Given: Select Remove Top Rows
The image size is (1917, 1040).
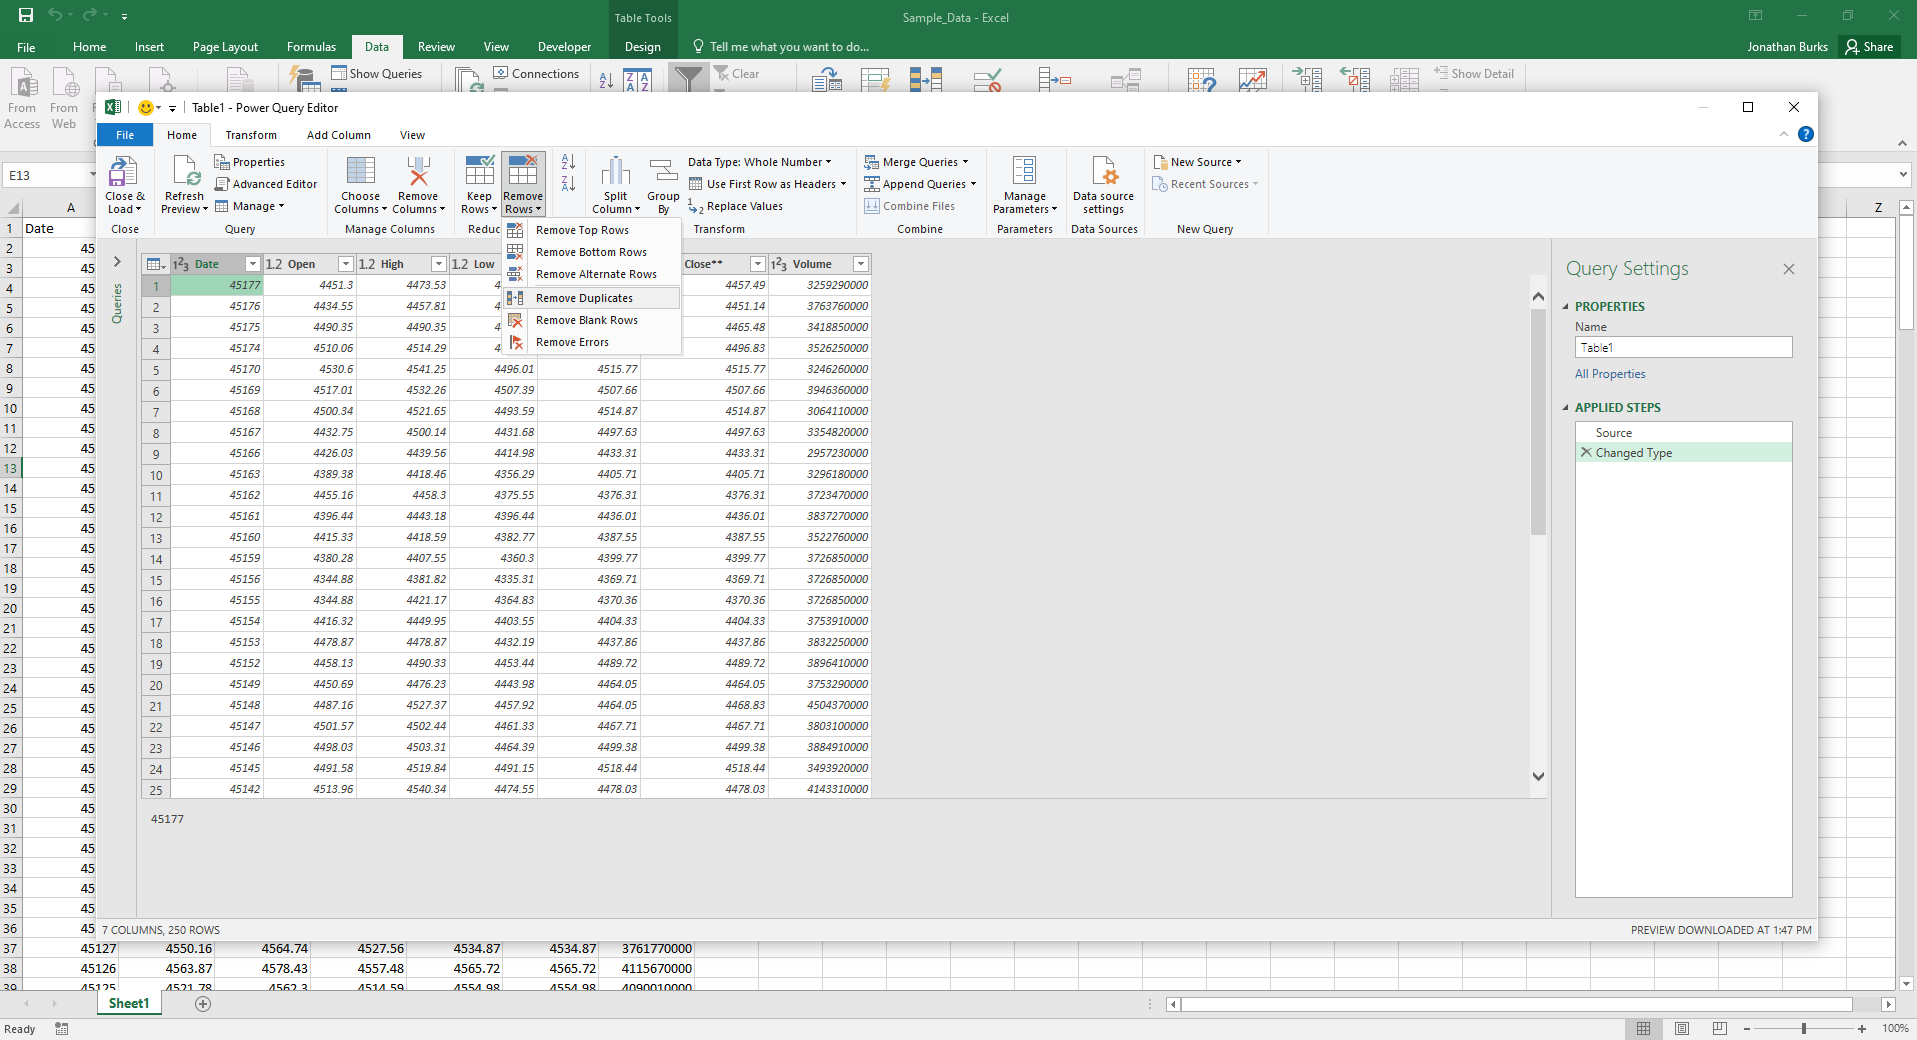Looking at the screenshot, I should pos(592,230).
